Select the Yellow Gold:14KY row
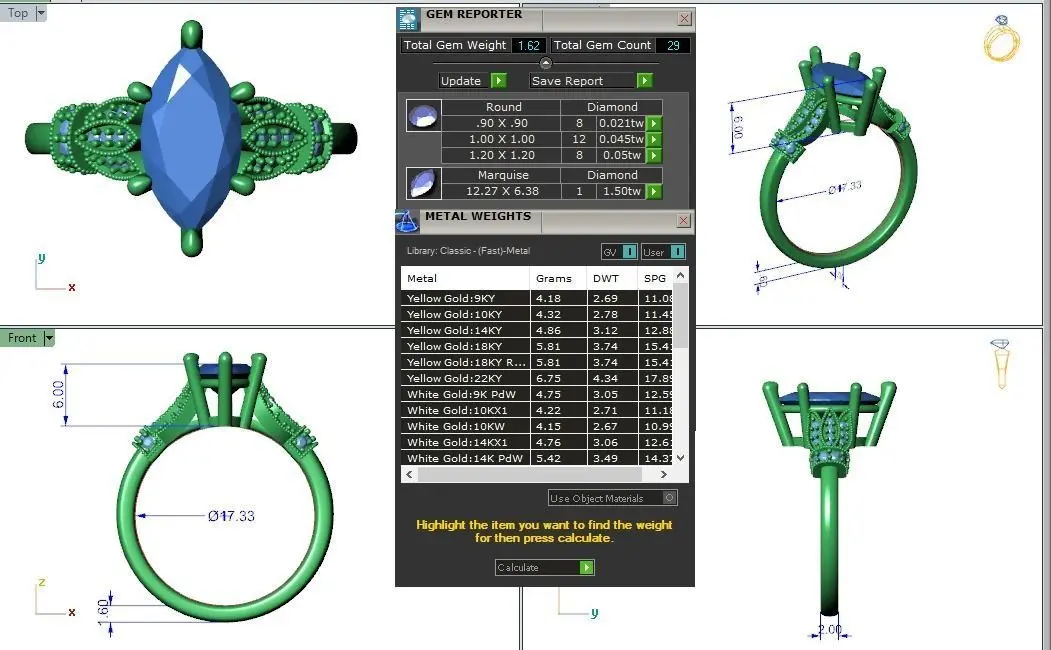The height and width of the screenshot is (650, 1051). coord(537,330)
